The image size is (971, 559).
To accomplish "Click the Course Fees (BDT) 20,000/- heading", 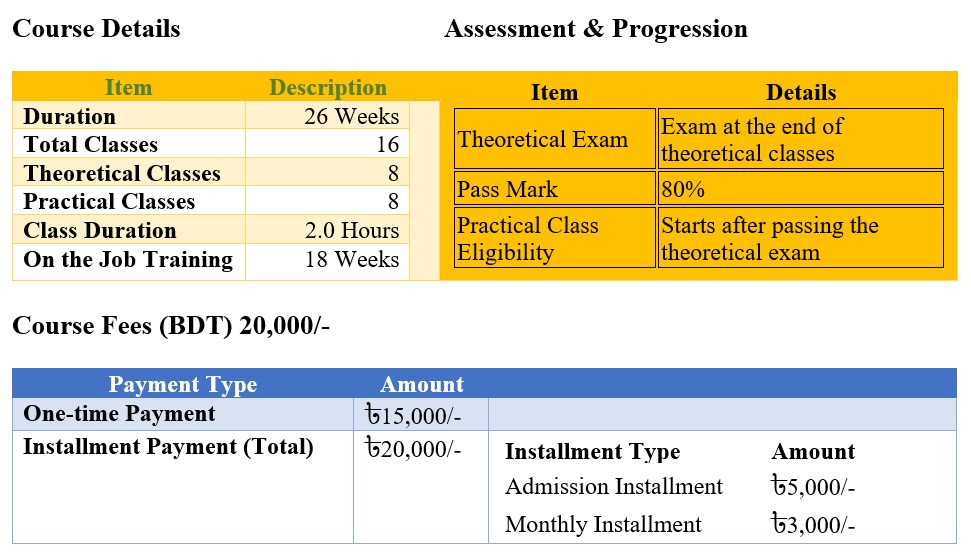I will pos(171,326).
